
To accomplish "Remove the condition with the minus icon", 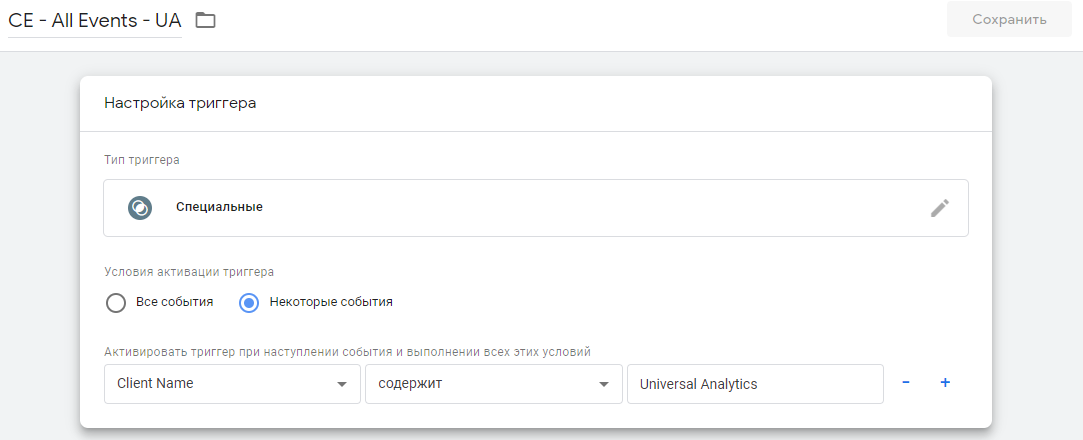I will tap(905, 383).
